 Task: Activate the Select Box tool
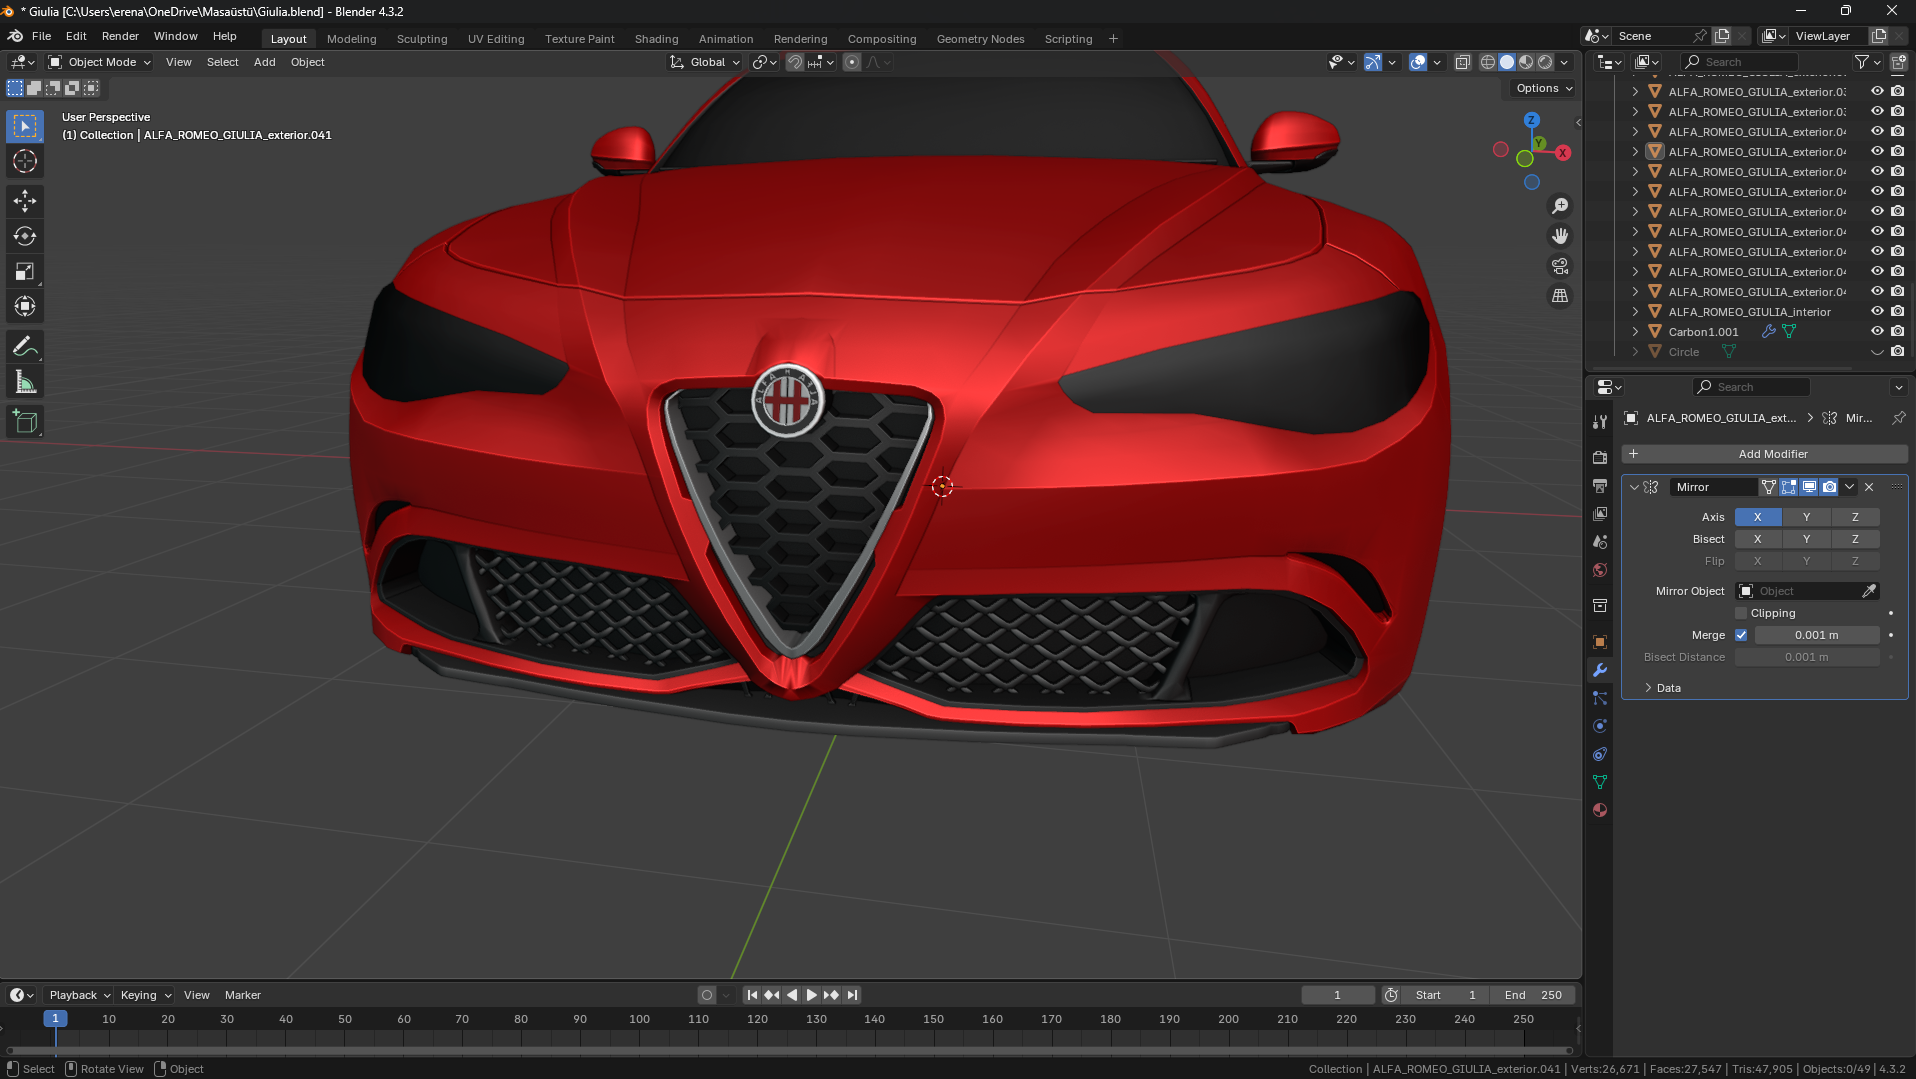point(25,126)
